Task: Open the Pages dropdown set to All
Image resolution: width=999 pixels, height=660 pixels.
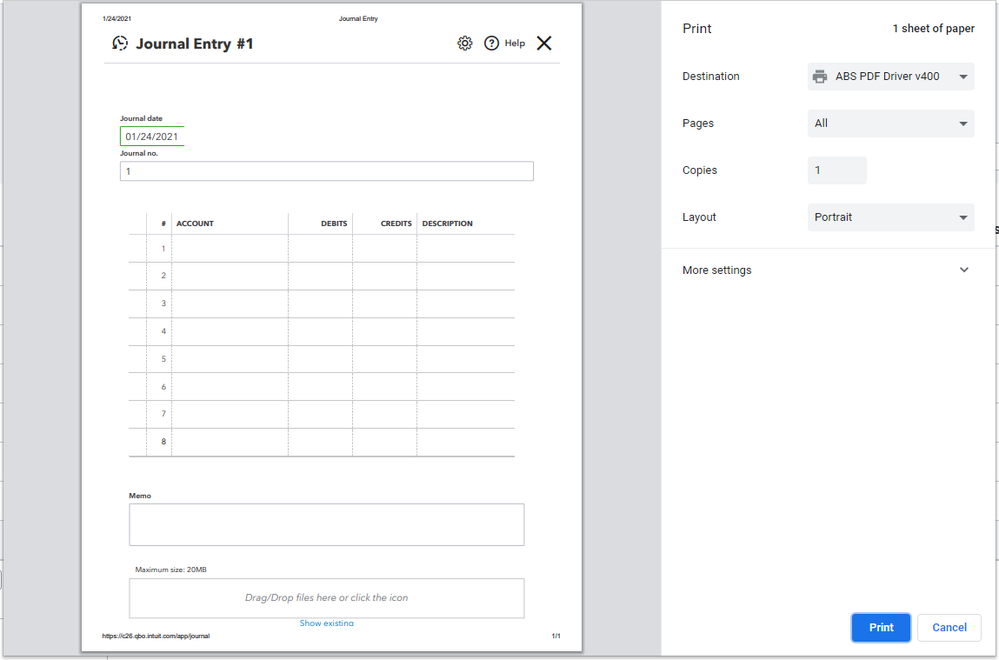Action: [x=891, y=124]
